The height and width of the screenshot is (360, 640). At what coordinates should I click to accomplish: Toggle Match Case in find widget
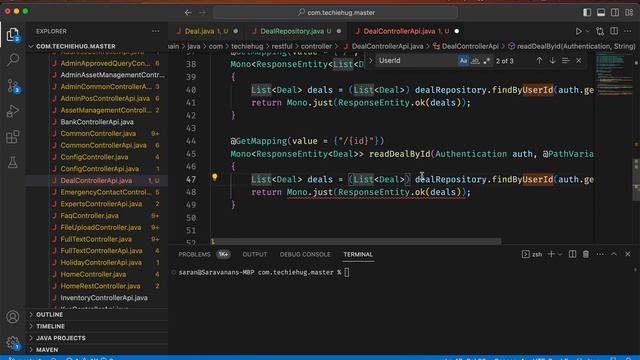463,61
